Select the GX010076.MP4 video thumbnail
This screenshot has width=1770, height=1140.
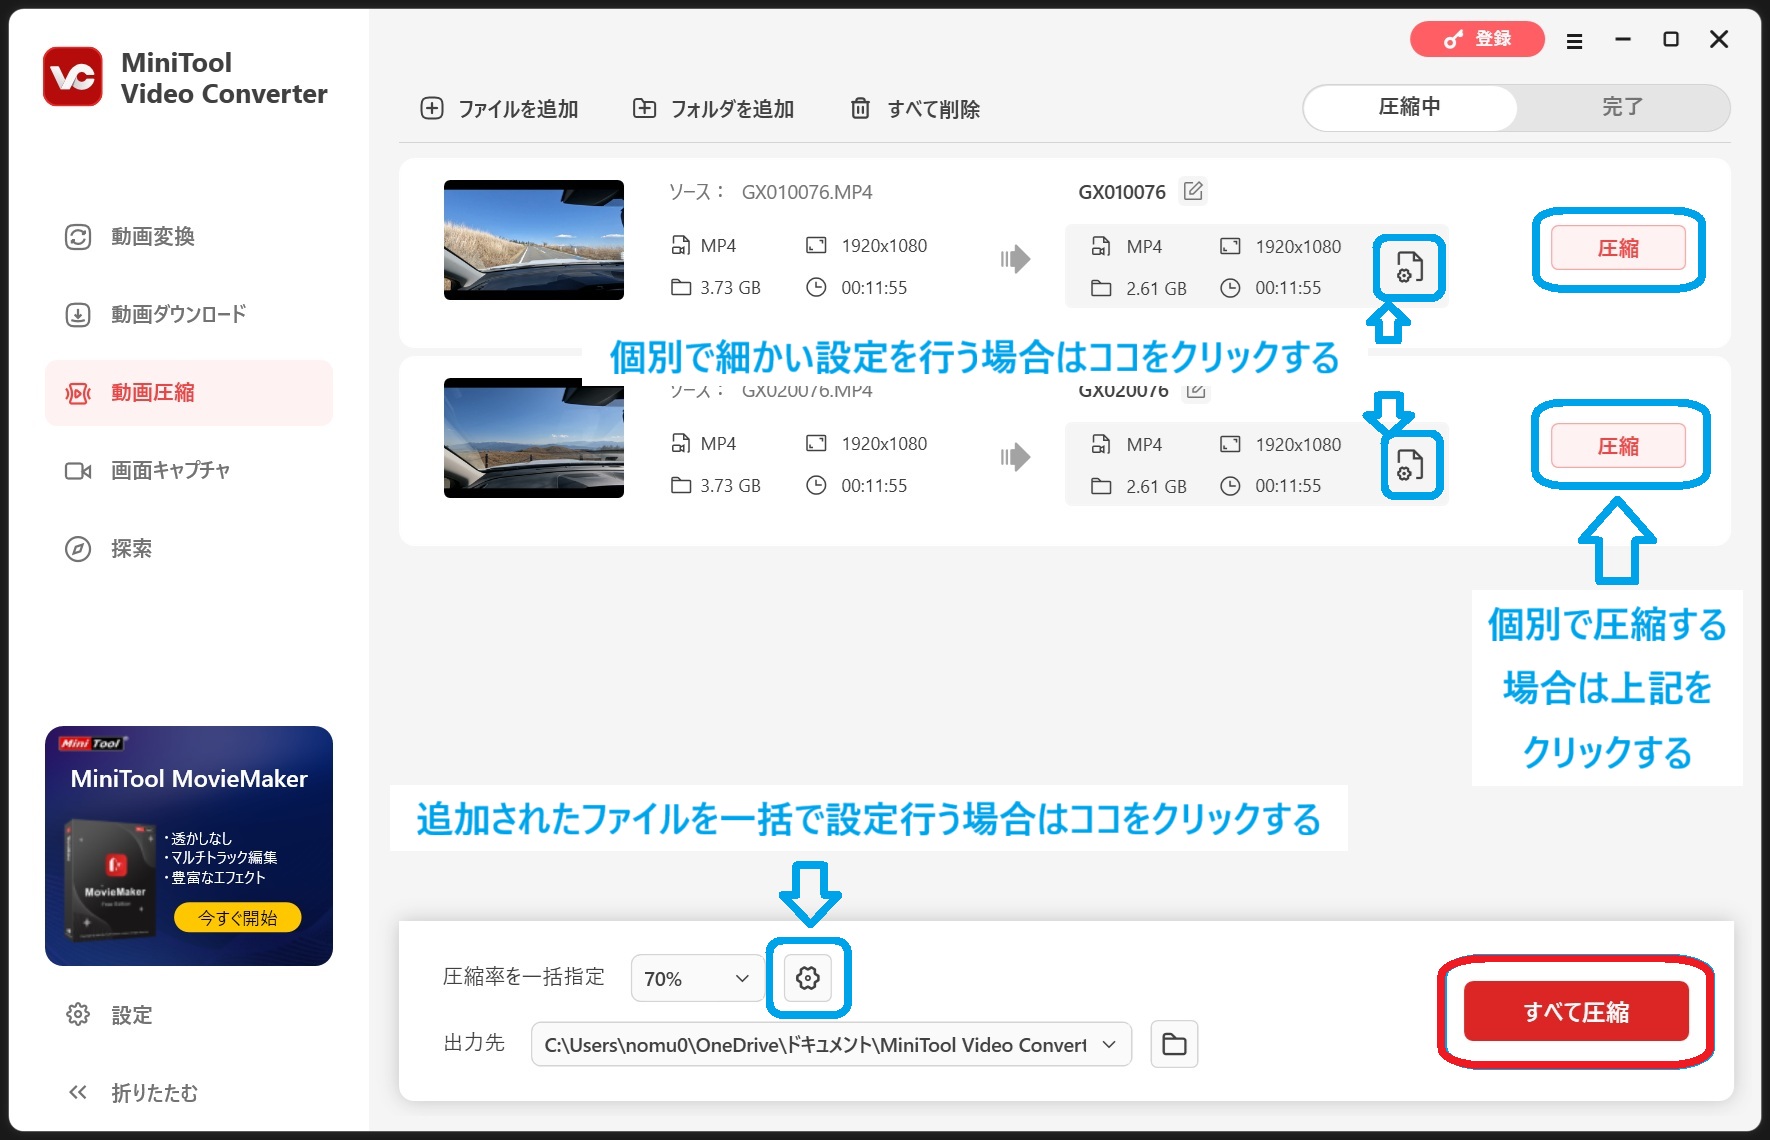pyautogui.click(x=534, y=240)
